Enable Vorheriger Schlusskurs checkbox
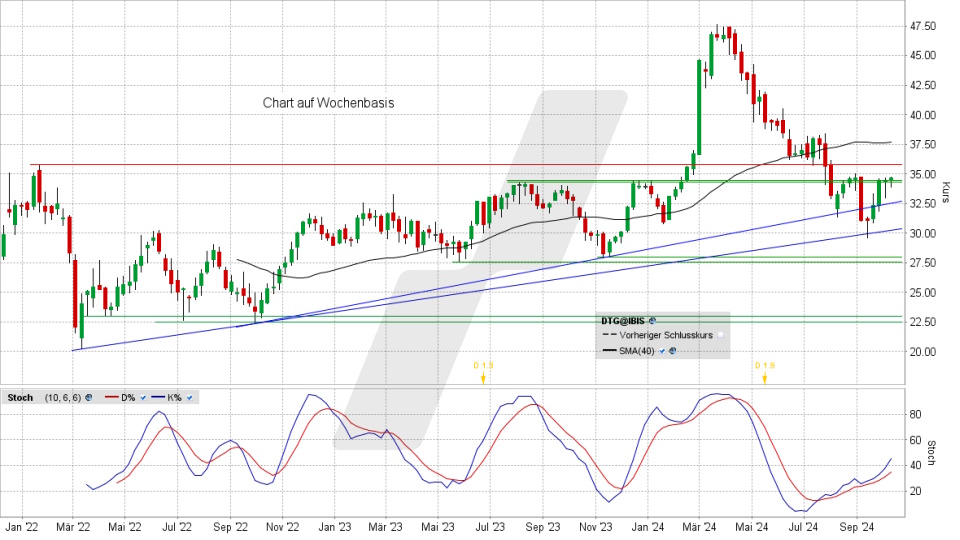This screenshot has width=960, height=540. 721,336
